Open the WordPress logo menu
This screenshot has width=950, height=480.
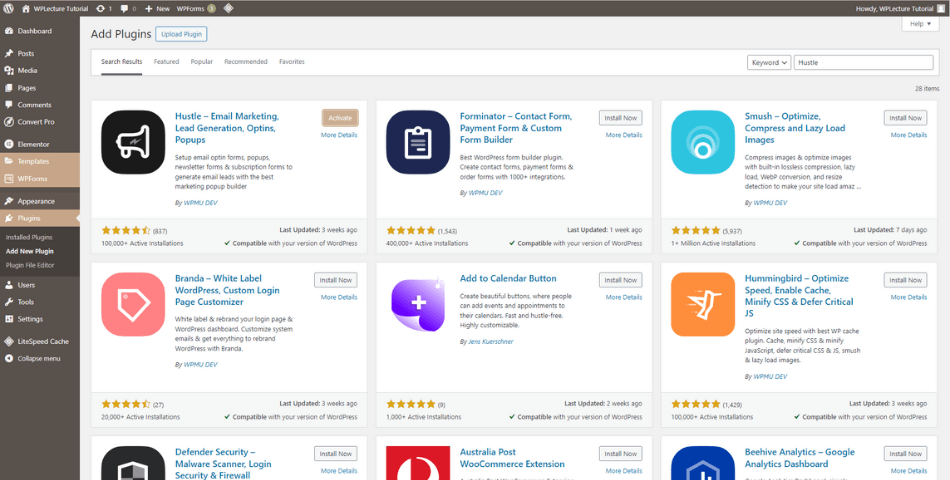[8, 8]
